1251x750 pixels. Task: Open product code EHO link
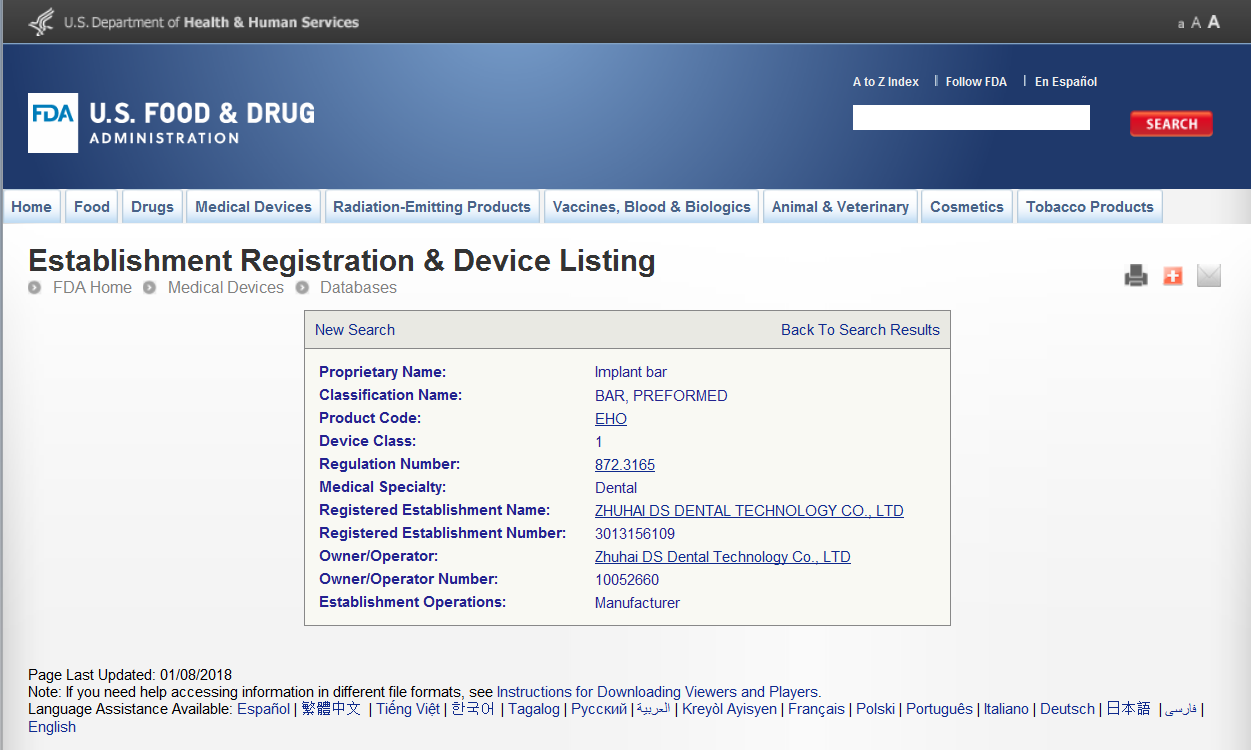611,419
